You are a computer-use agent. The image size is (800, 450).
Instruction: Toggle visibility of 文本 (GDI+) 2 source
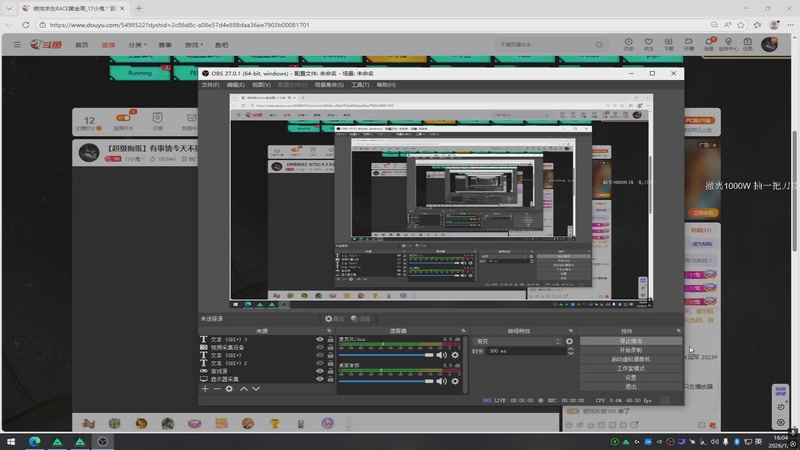[x=320, y=363]
